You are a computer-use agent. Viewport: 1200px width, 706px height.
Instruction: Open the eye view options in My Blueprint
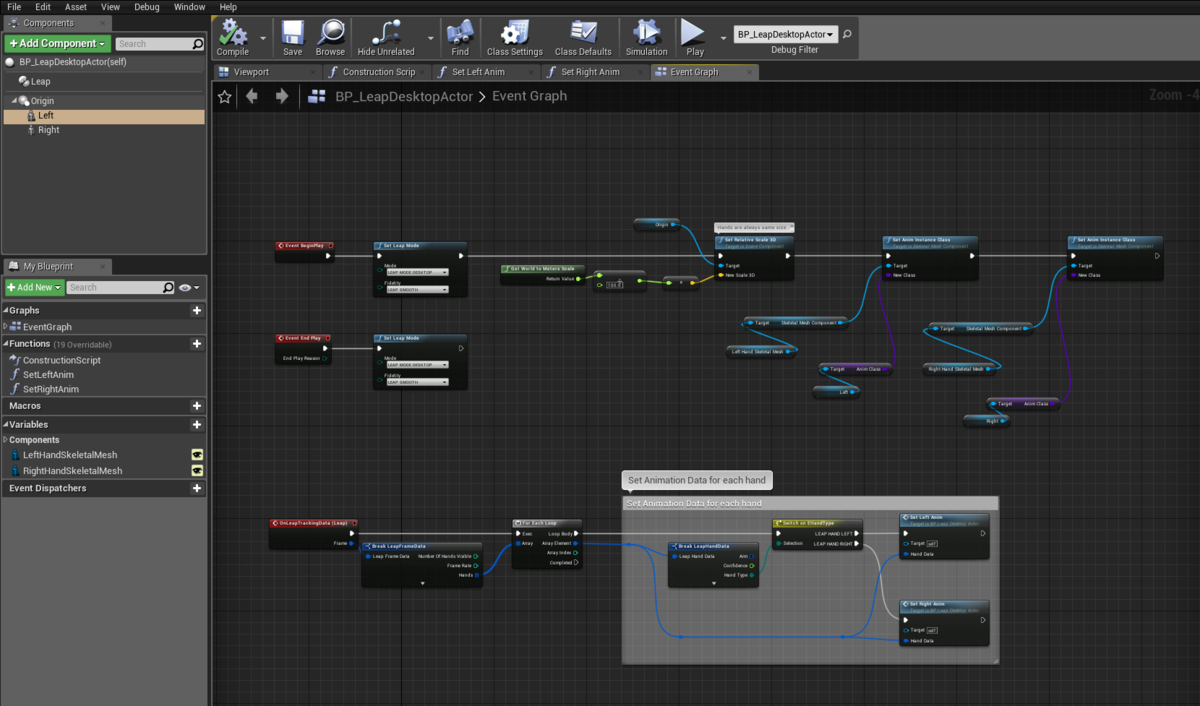point(187,287)
